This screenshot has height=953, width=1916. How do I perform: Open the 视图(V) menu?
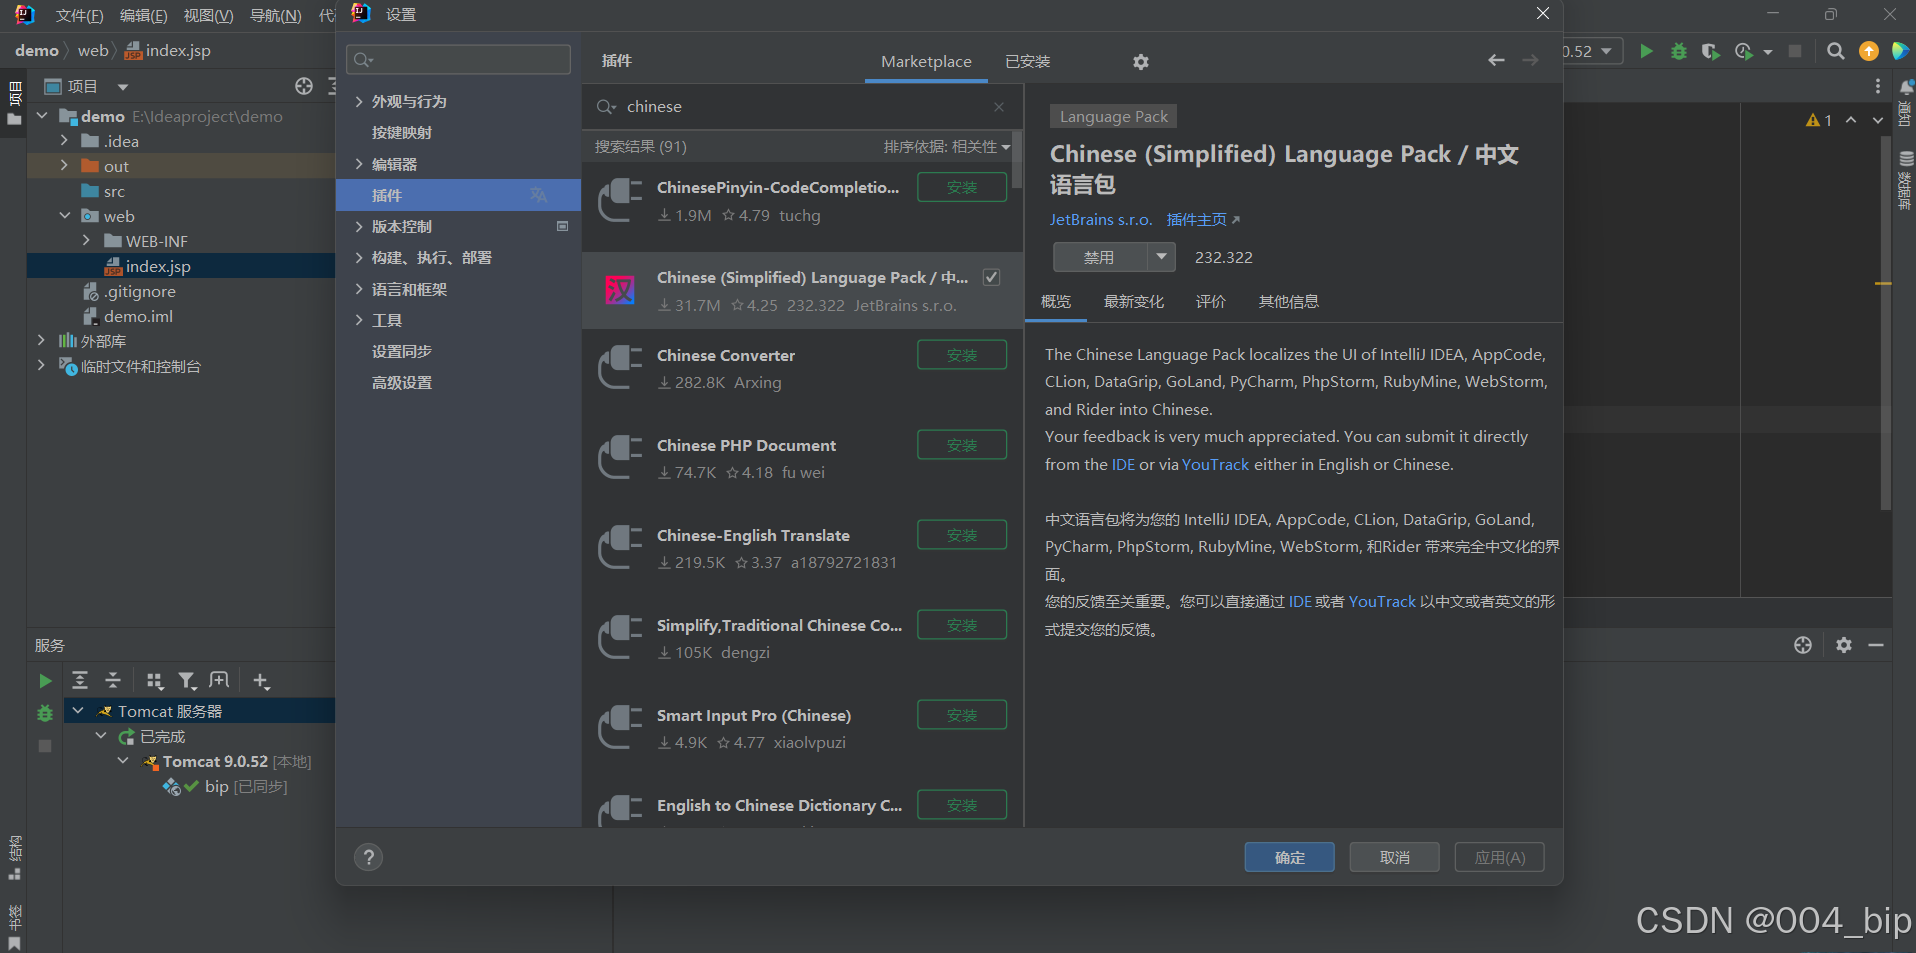[208, 15]
